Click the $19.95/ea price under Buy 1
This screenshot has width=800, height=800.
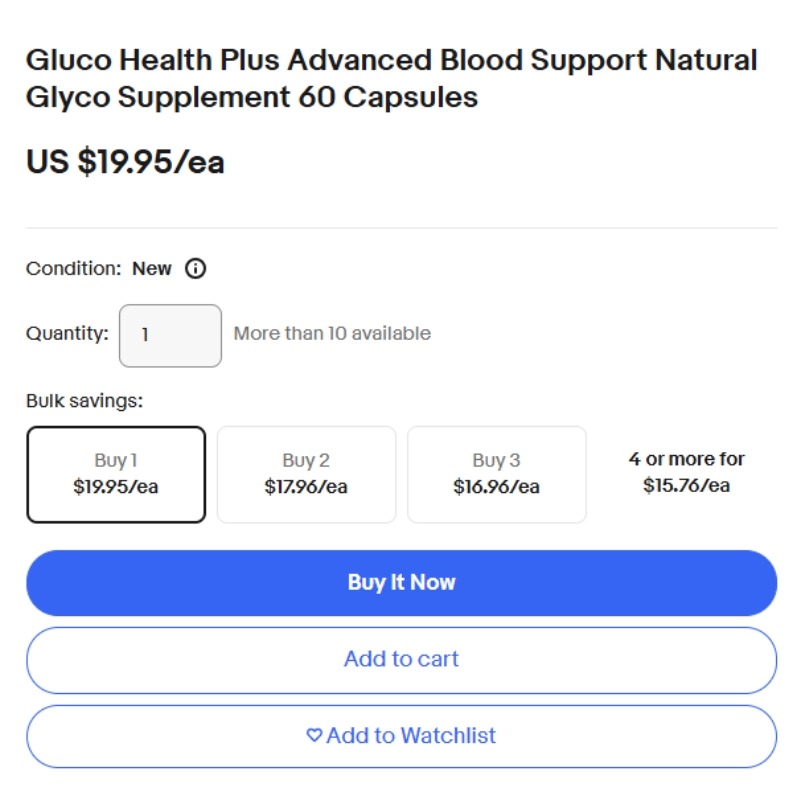(116, 487)
